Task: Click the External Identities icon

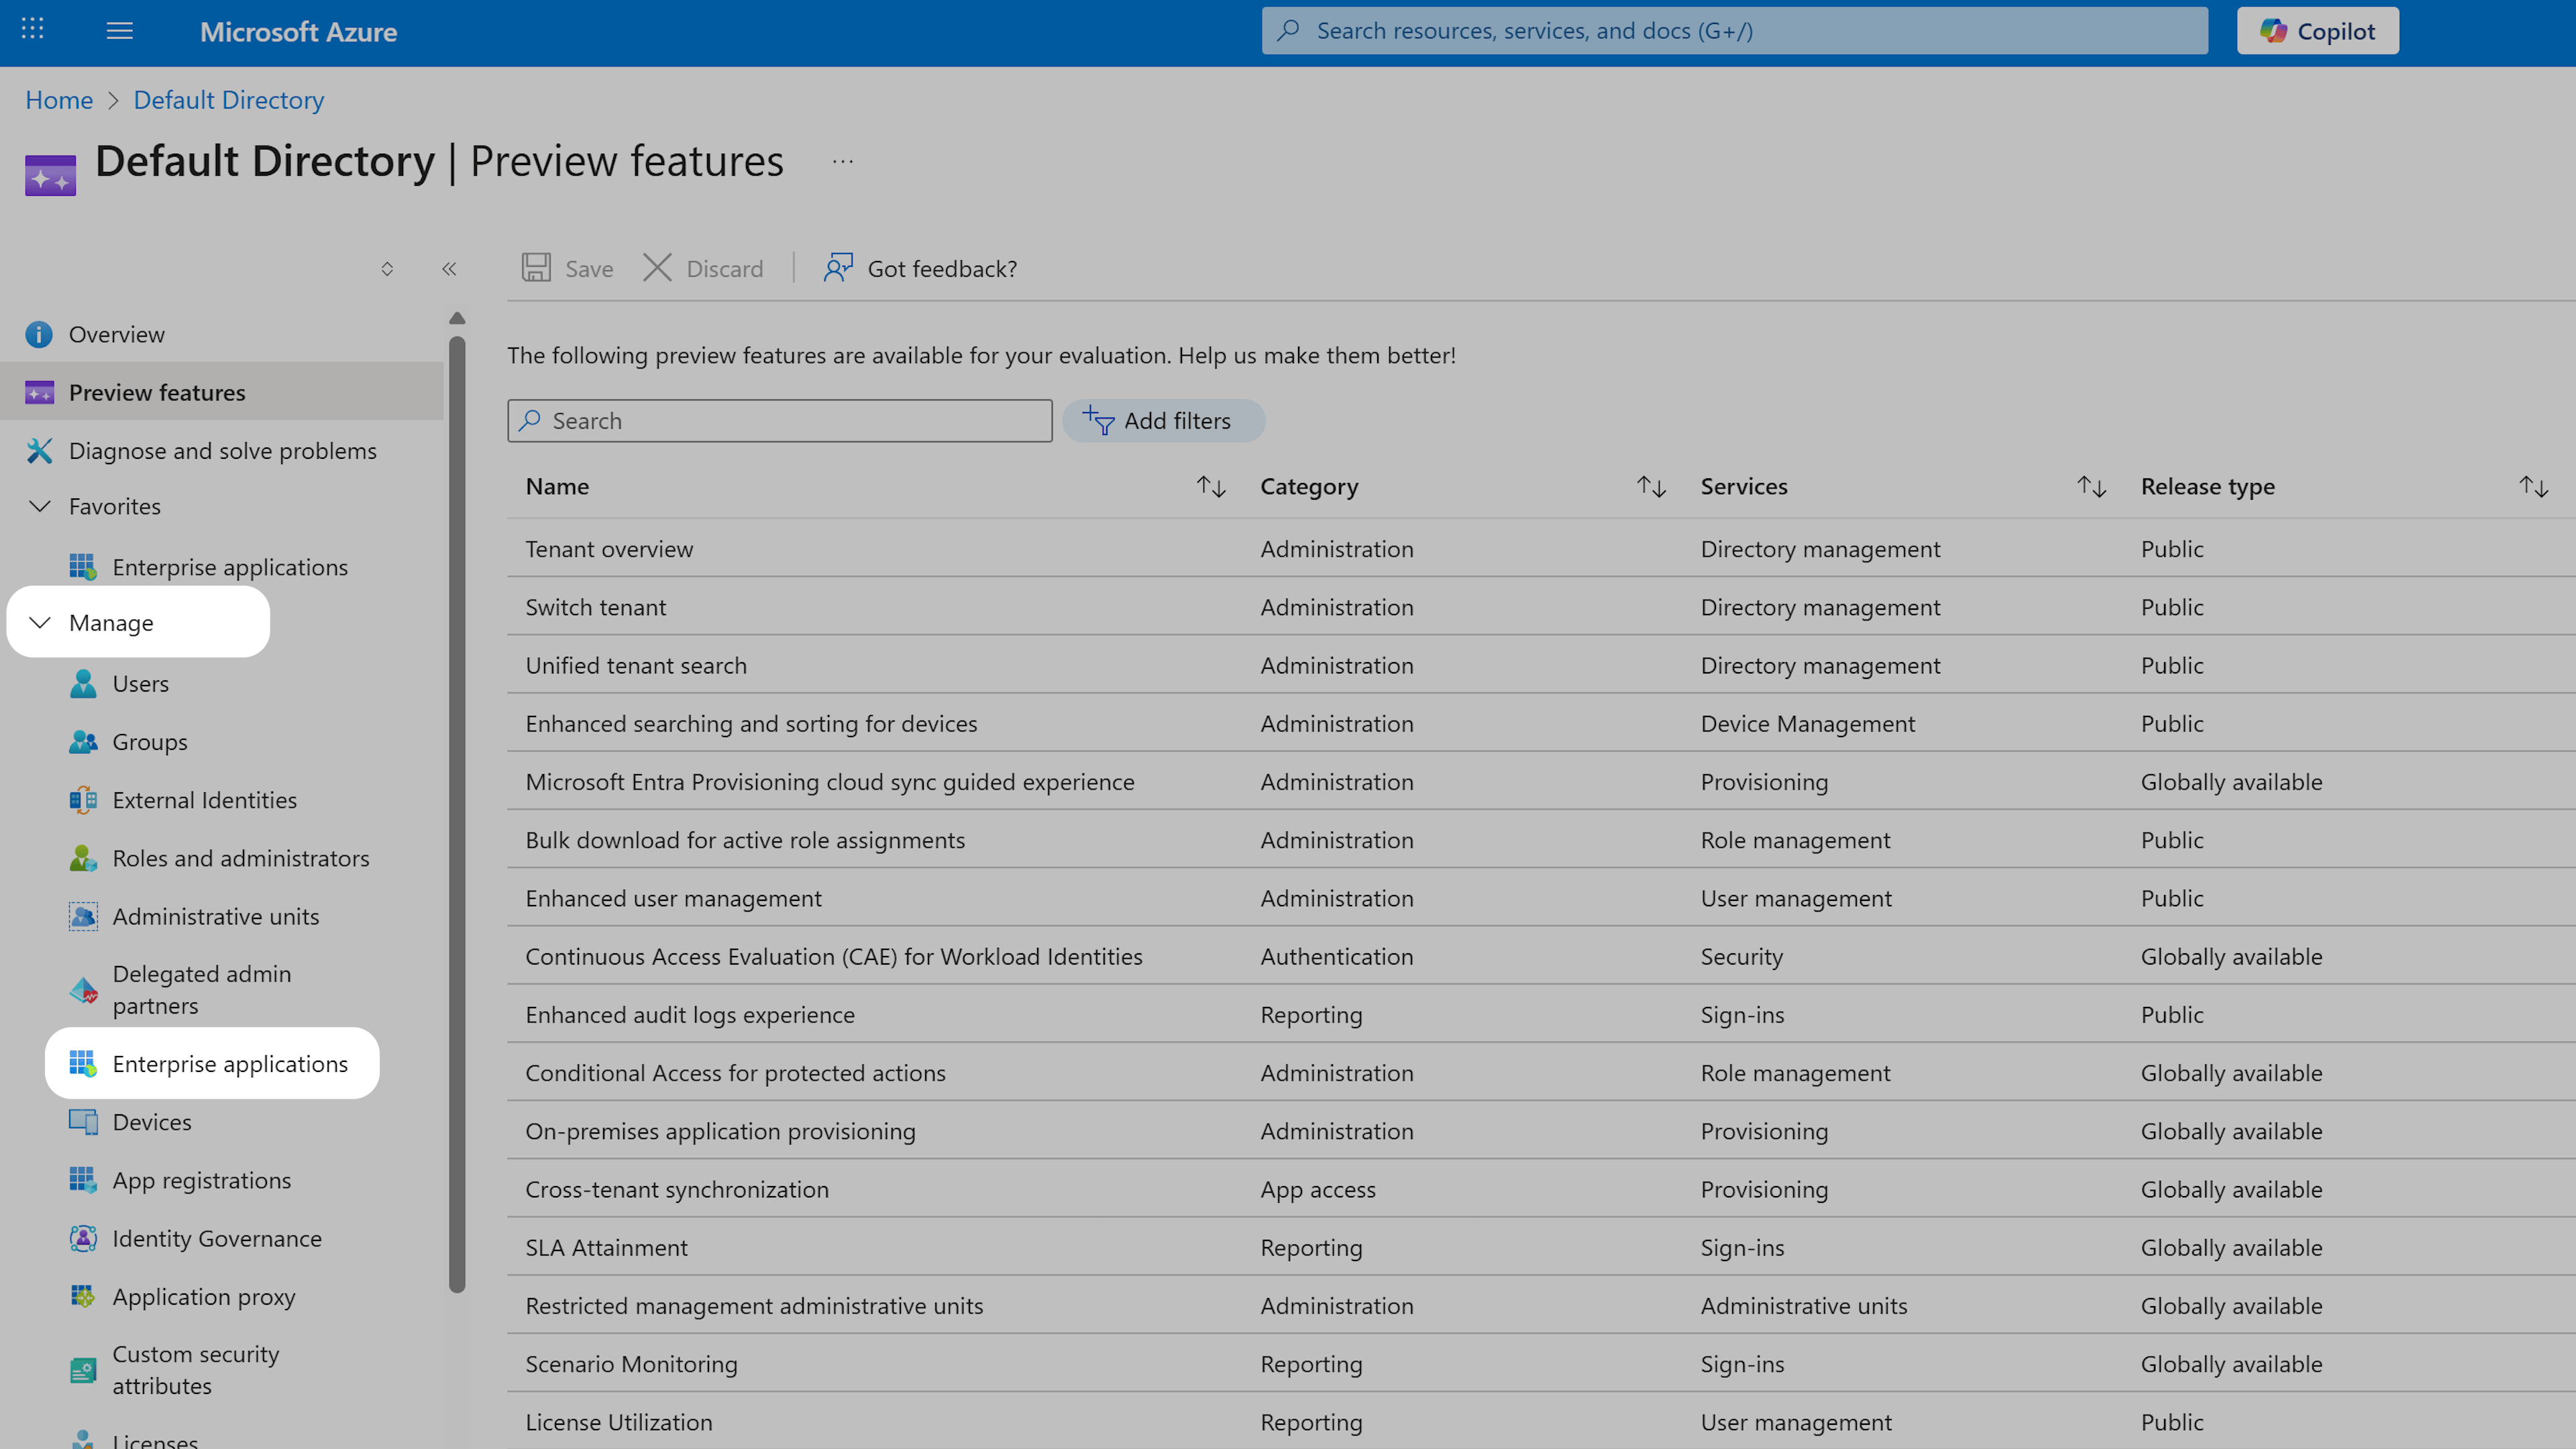Action: (x=83, y=800)
